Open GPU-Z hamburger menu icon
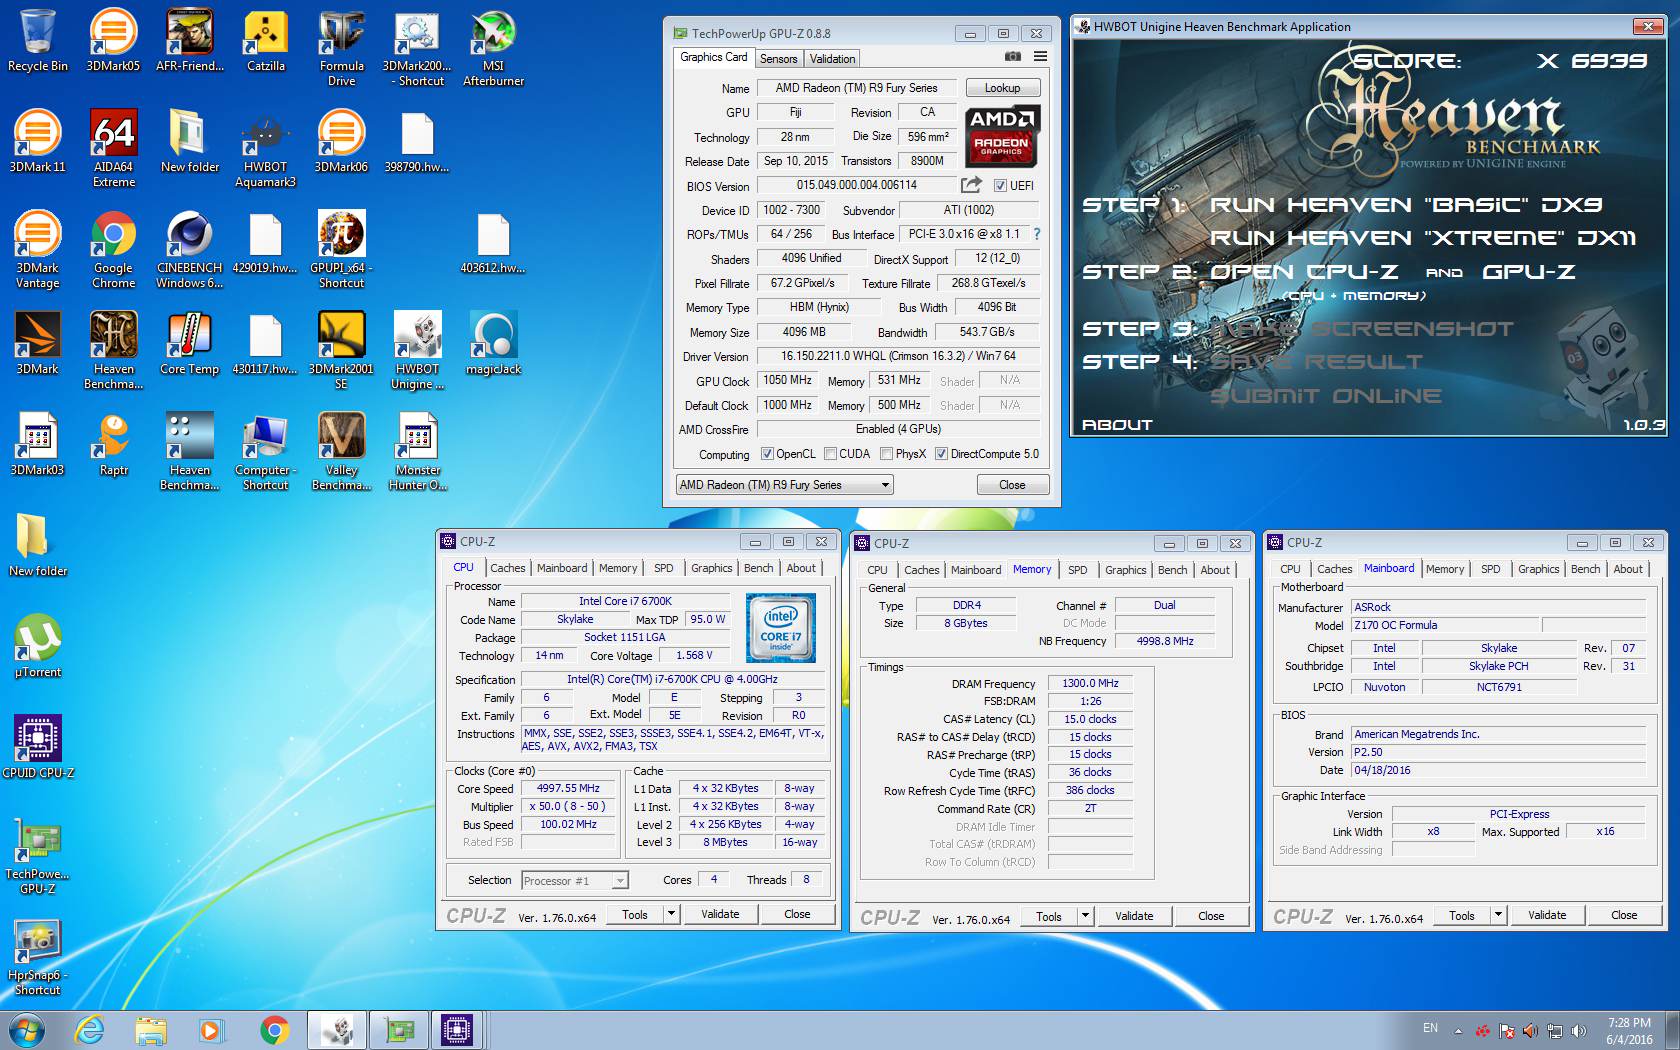Viewport: 1680px width, 1050px height. 1040,57
